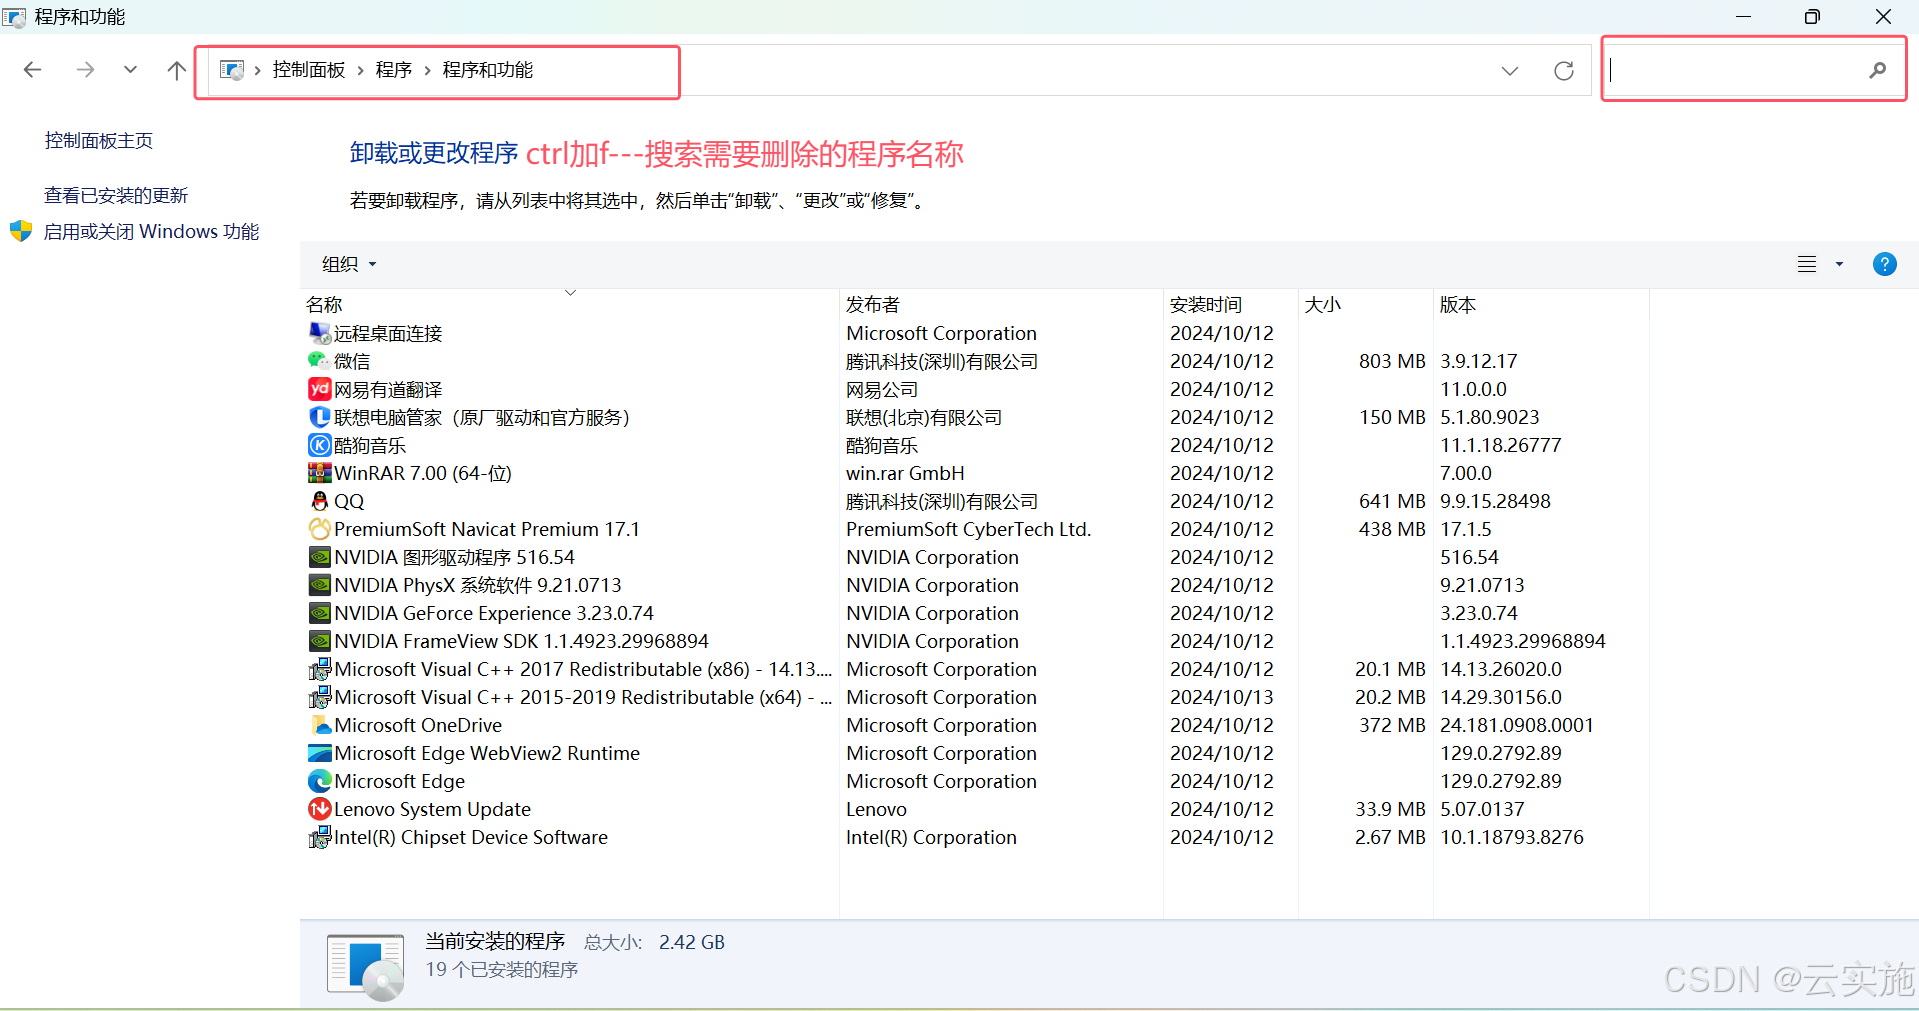This screenshot has height=1011, width=1919.
Task: Click the shield icon beside Windows 功能
Action: coord(21,231)
